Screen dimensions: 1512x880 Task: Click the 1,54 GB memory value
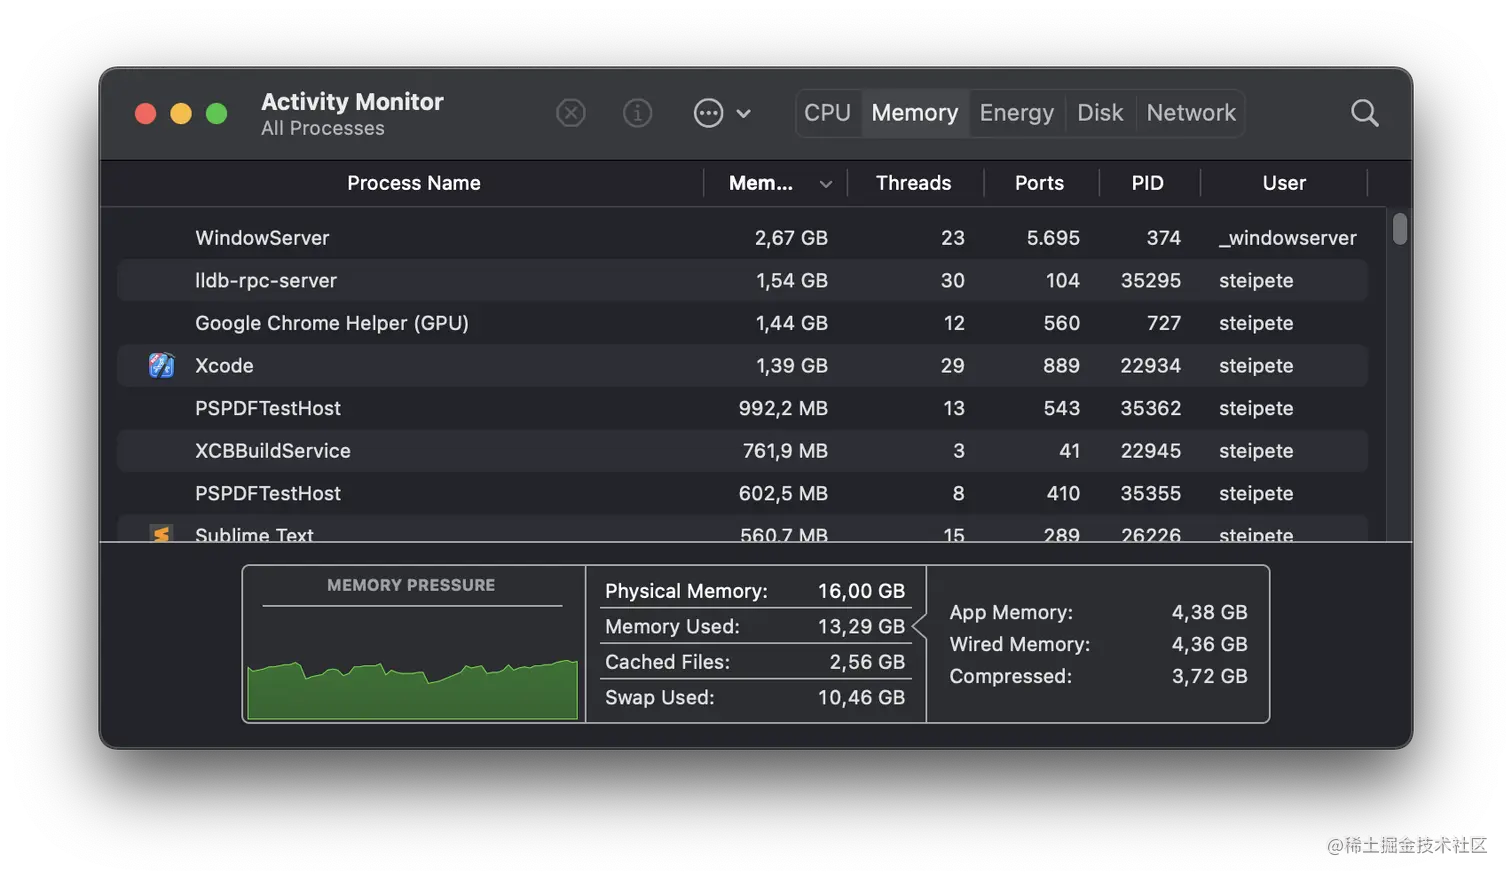(x=792, y=281)
